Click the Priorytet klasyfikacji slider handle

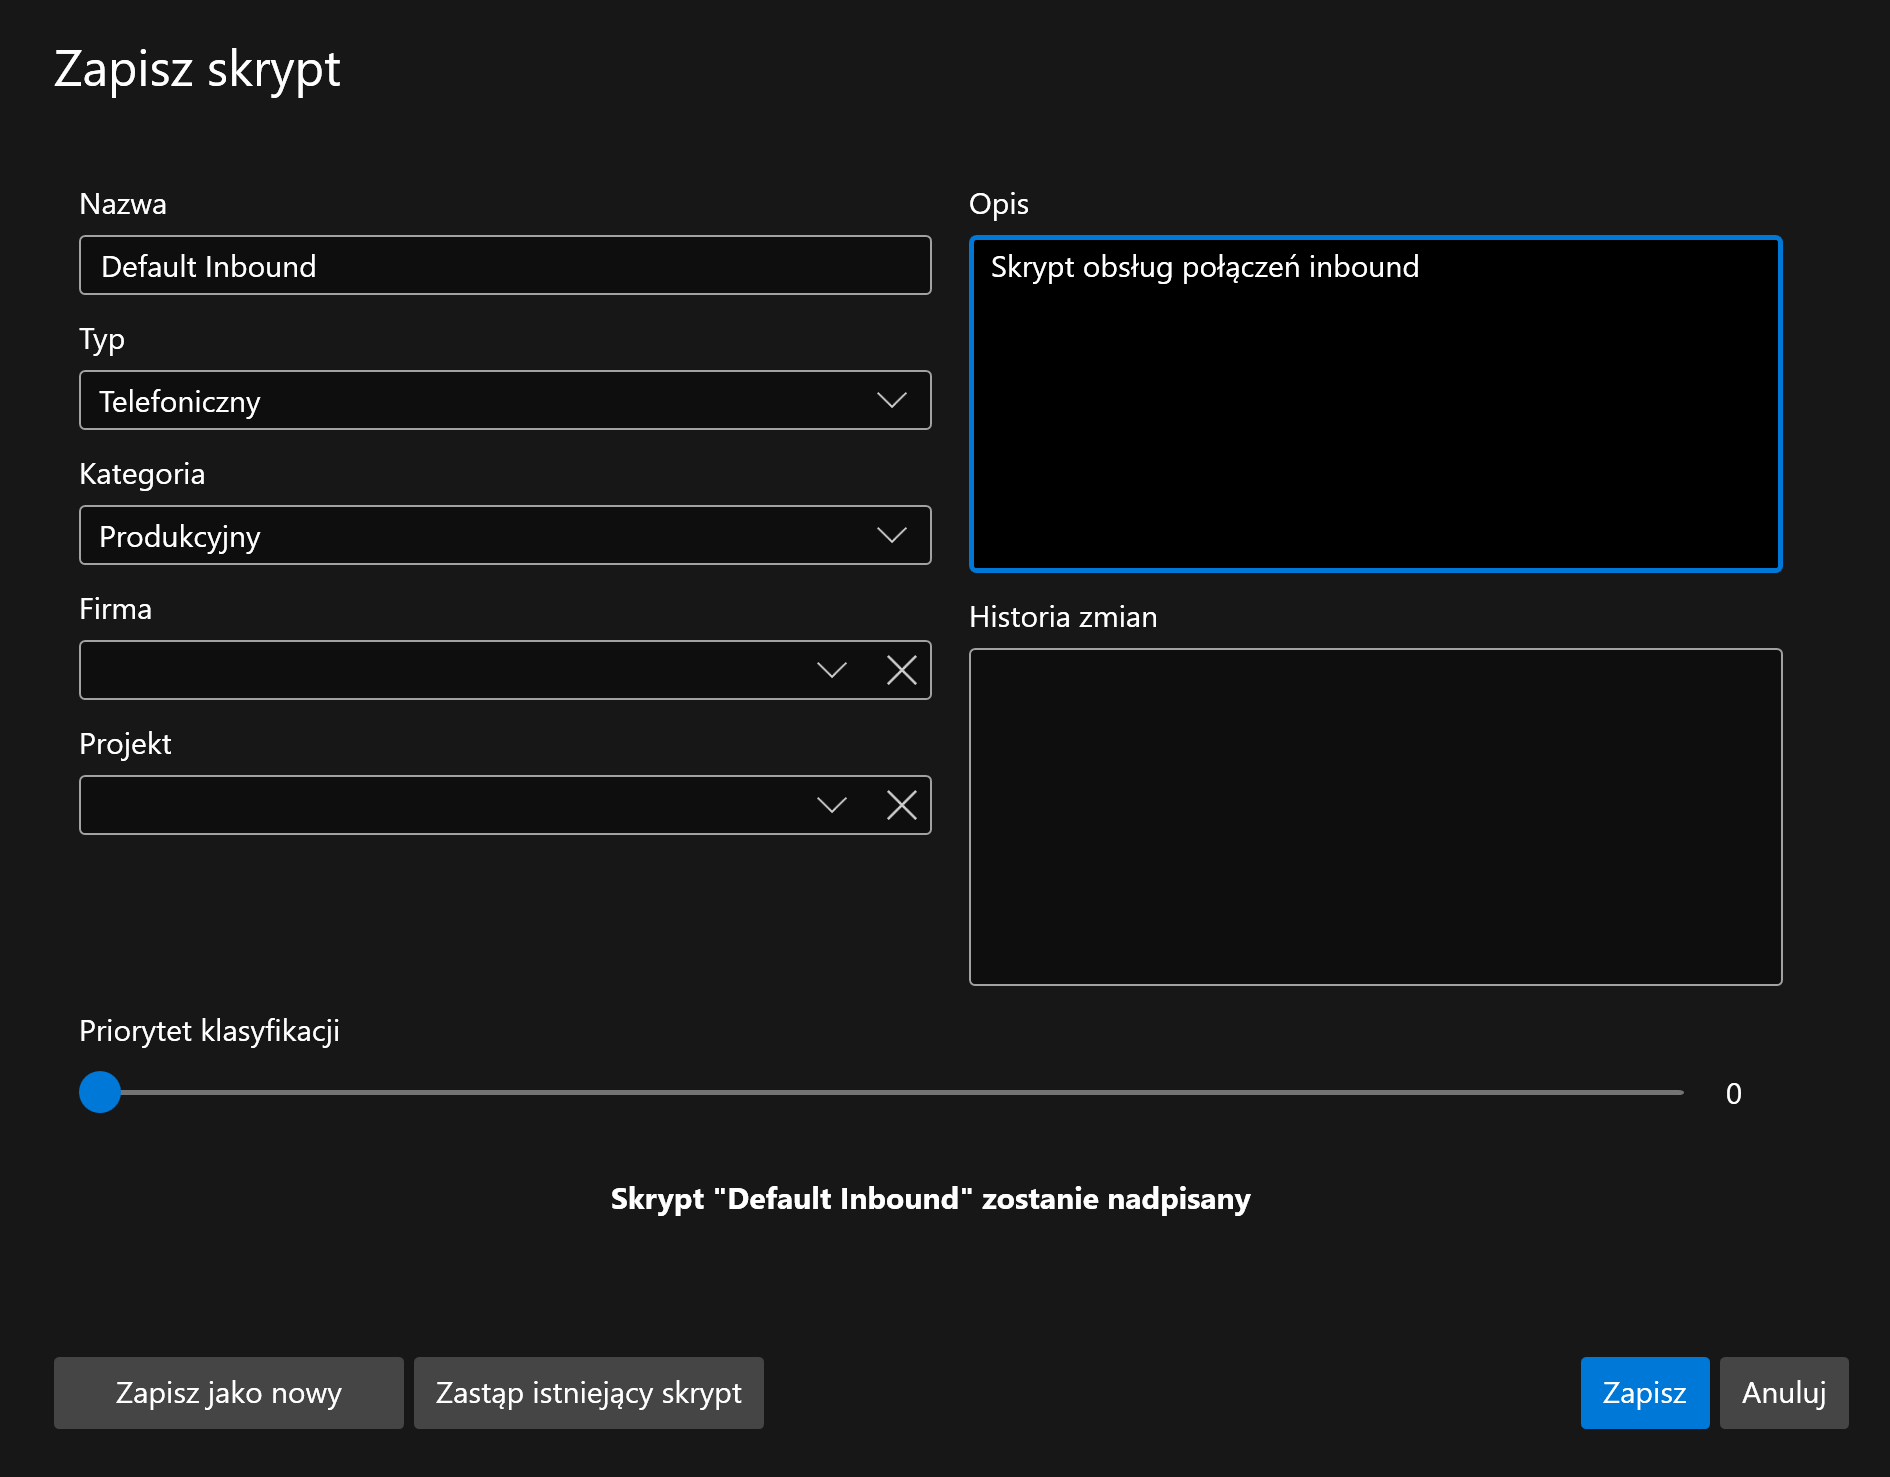coord(100,1092)
